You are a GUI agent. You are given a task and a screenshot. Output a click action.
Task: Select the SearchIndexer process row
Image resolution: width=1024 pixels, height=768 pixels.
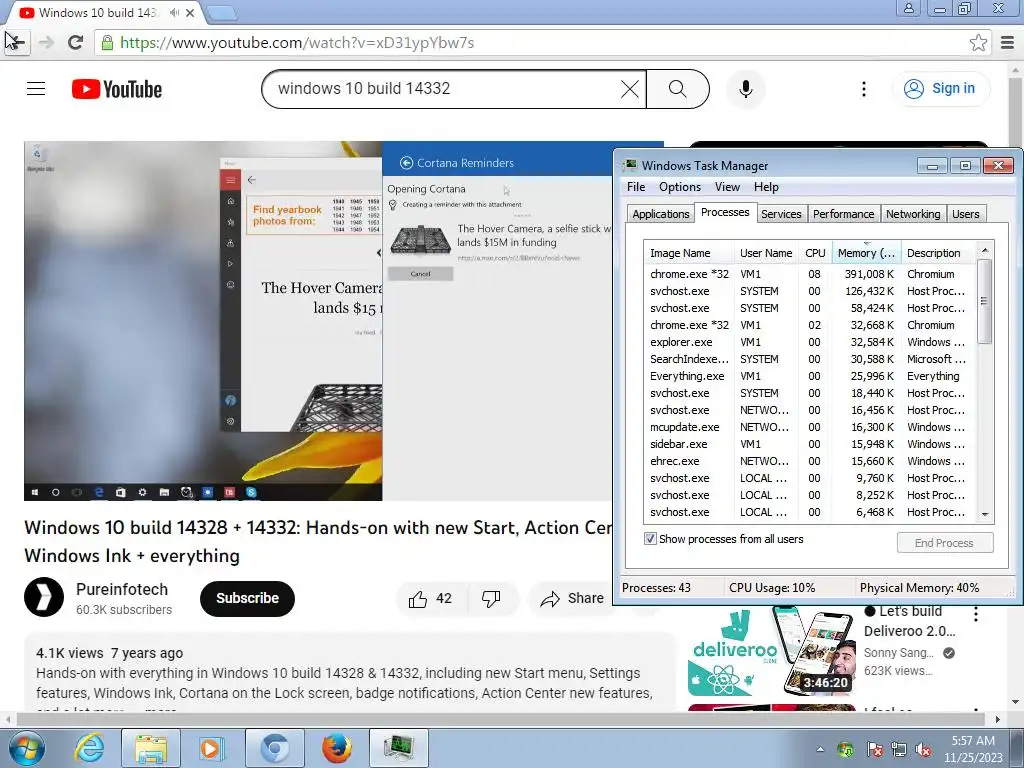click(x=810, y=359)
